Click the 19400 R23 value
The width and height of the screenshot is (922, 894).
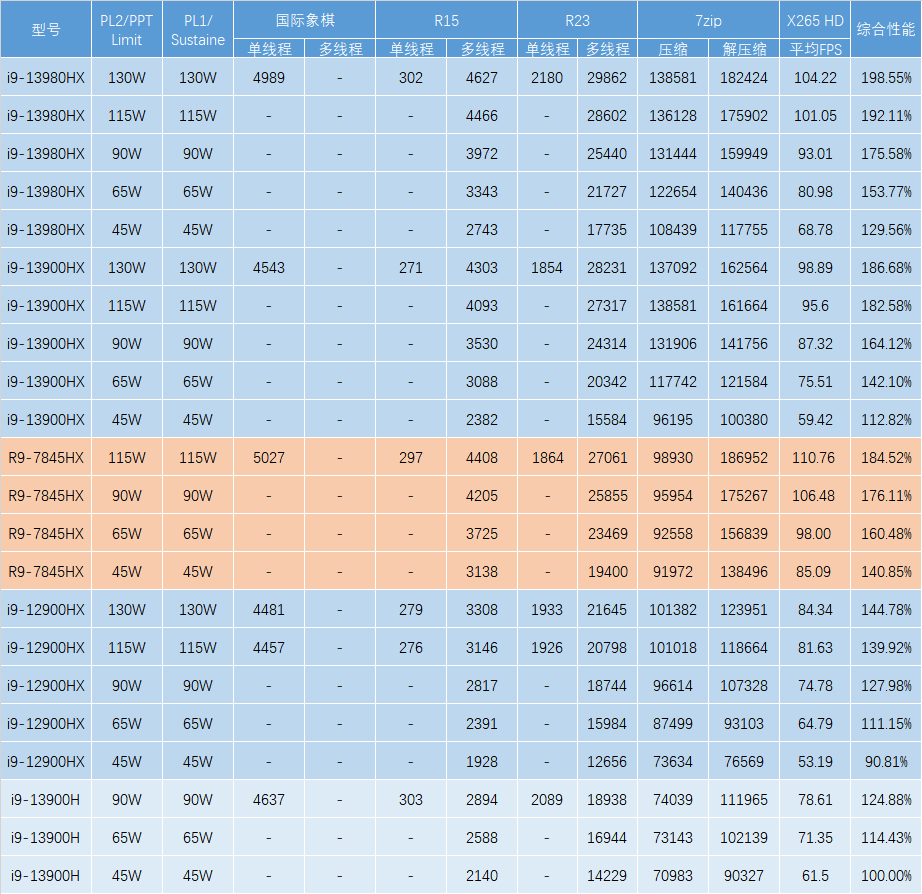pyautogui.click(x=607, y=571)
